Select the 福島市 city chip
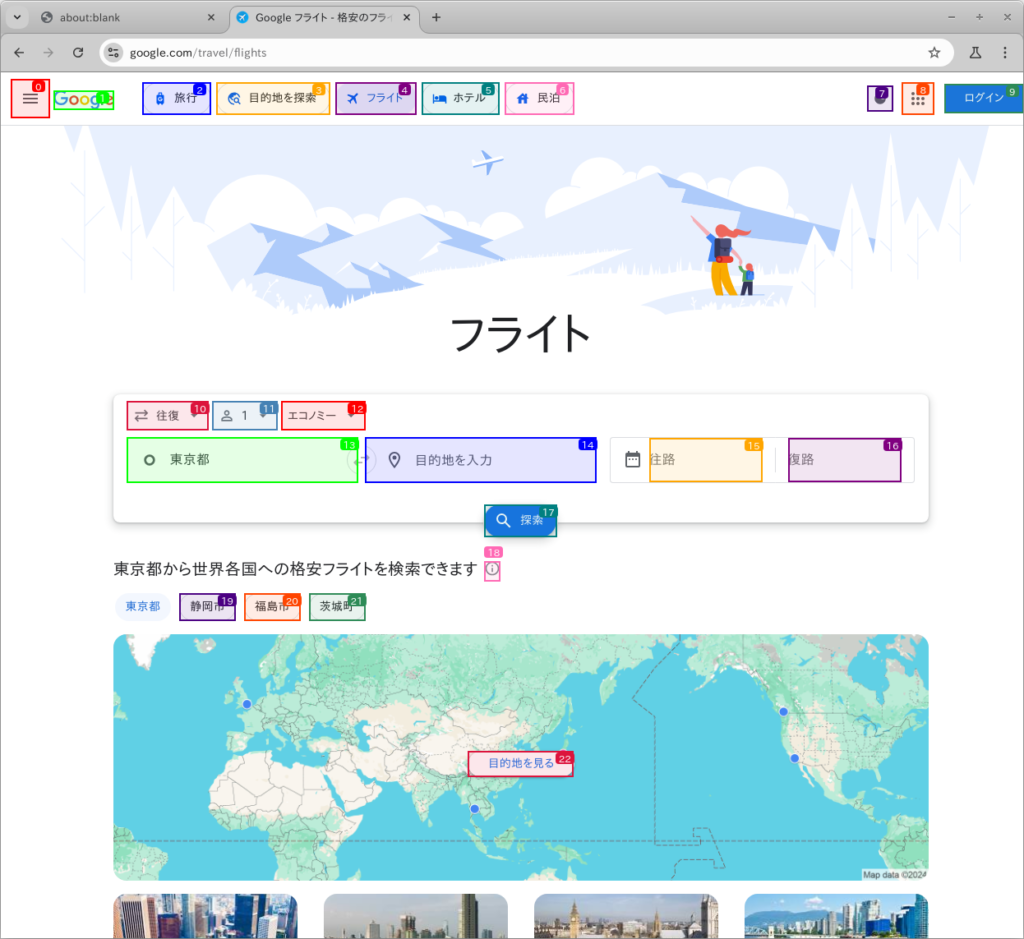The width and height of the screenshot is (1024, 939). point(272,607)
